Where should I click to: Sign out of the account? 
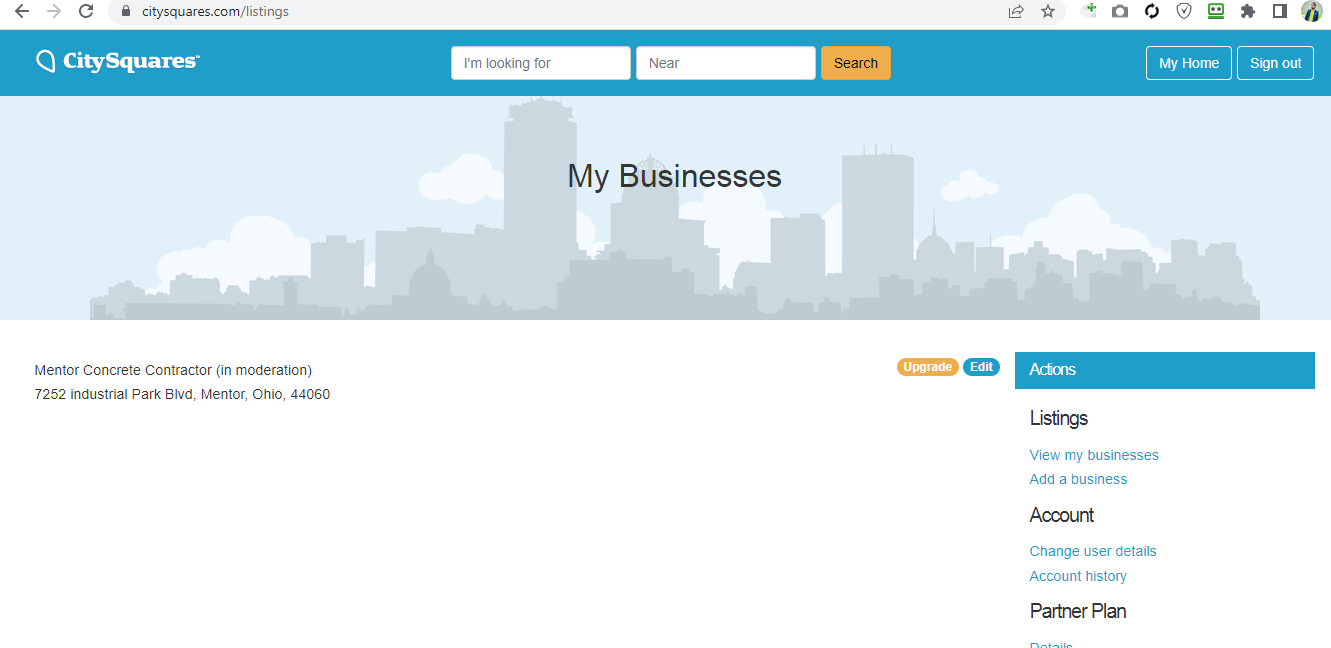[x=1276, y=63]
